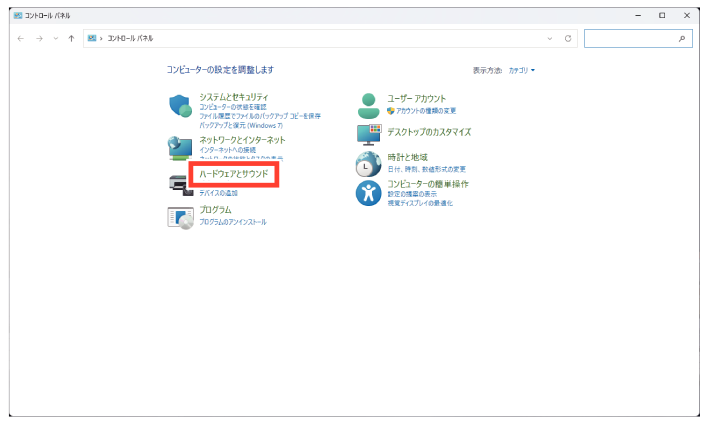The height and width of the screenshot is (424, 708).
Task: Open デスクトップのカスタマイズ category link
Action: pos(429,132)
